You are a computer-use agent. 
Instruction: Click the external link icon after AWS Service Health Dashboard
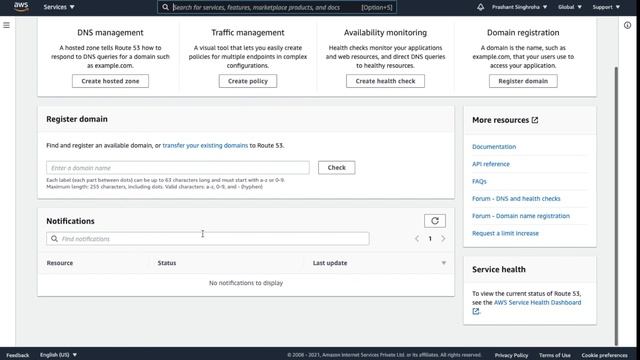pos(476,311)
